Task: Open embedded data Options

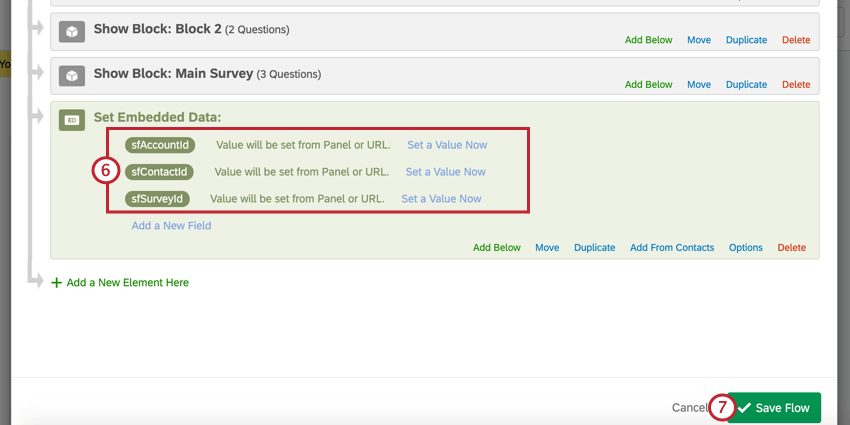Action: tap(745, 248)
